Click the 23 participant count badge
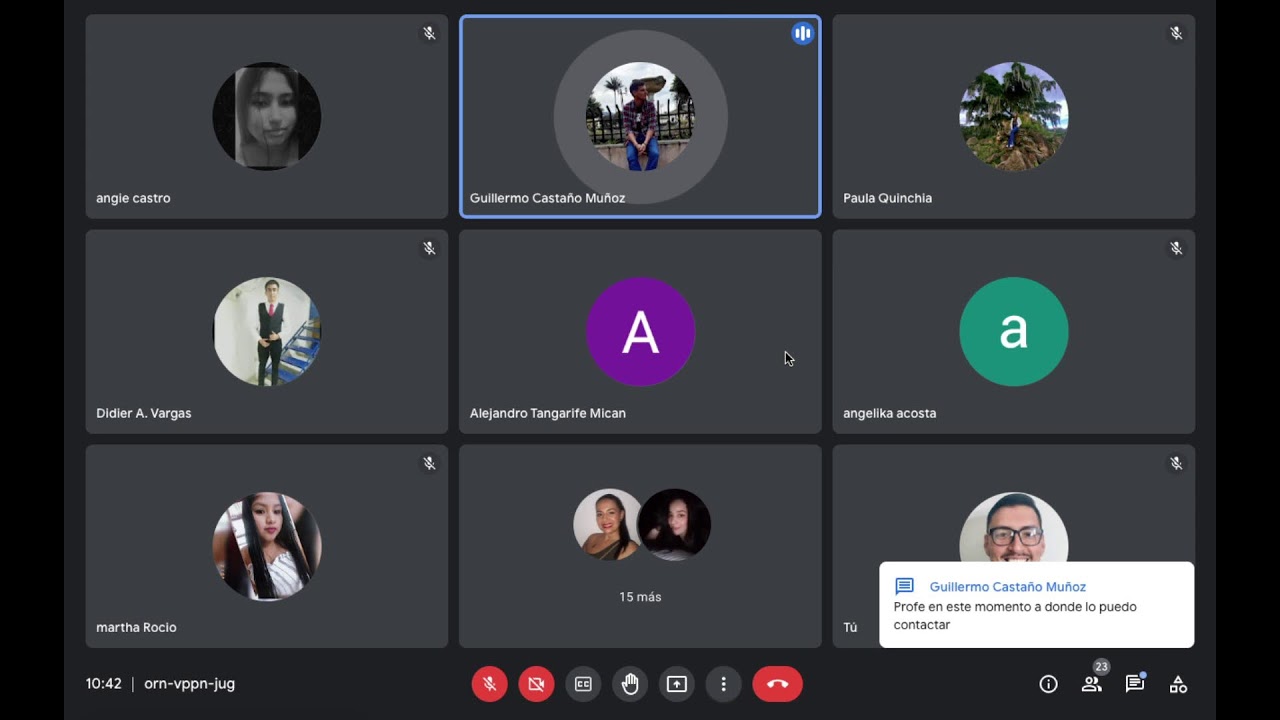Screen dimensions: 1280x720 click(1101, 667)
